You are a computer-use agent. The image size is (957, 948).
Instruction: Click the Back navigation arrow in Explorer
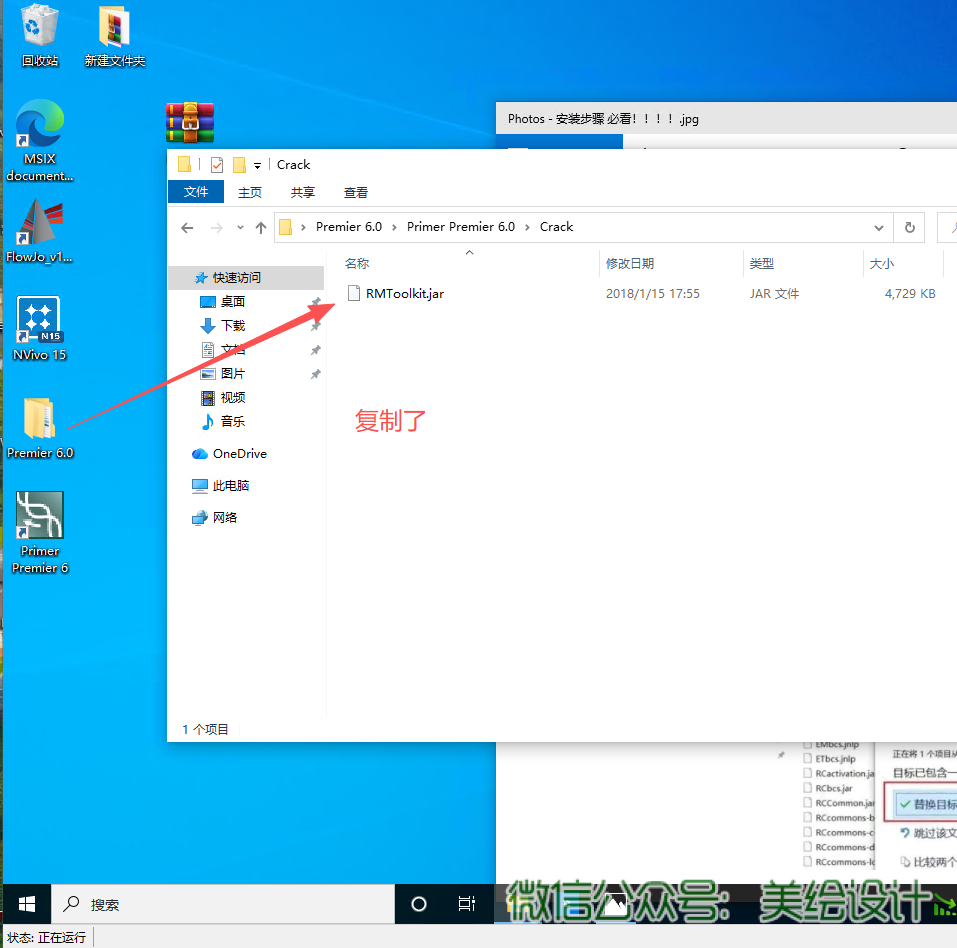(187, 228)
